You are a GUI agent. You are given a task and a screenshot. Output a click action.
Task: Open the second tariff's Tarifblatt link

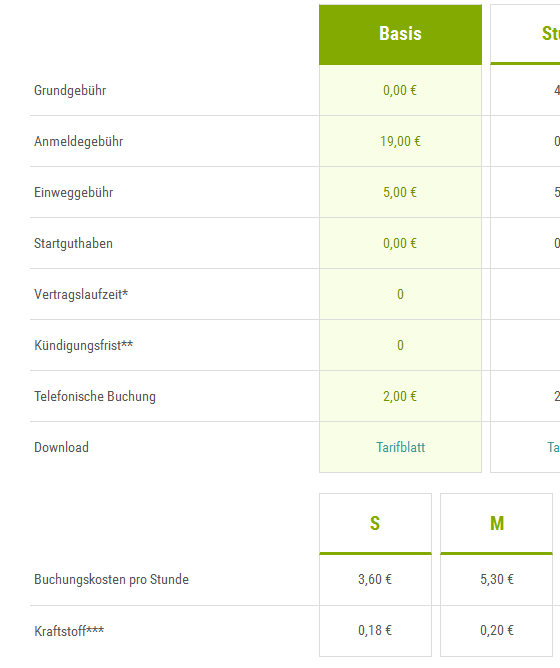click(553, 447)
